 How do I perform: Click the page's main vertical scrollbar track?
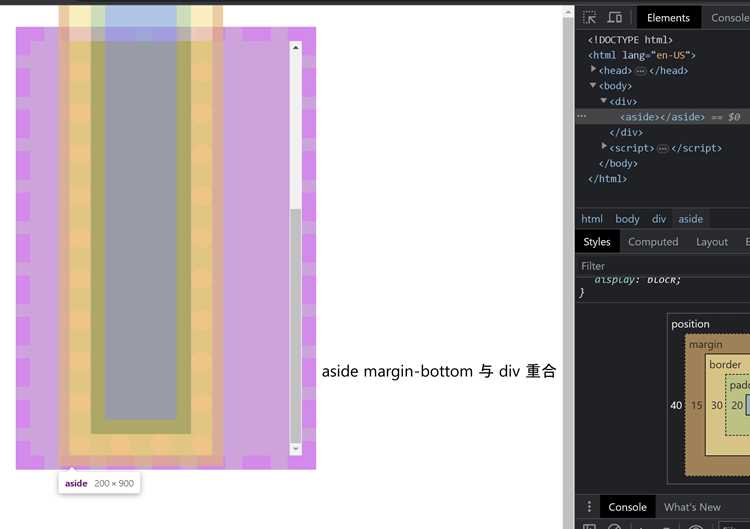pos(568,273)
